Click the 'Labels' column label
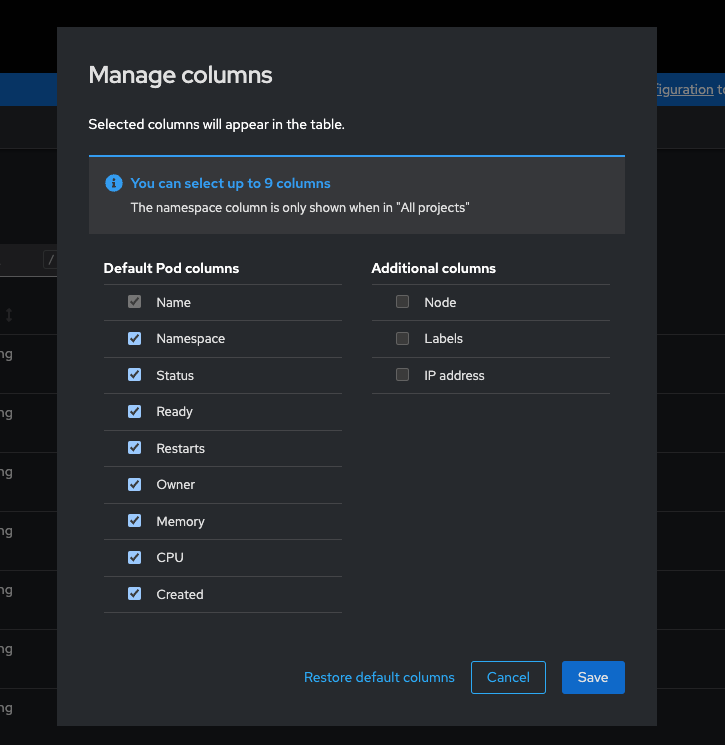 click(443, 339)
